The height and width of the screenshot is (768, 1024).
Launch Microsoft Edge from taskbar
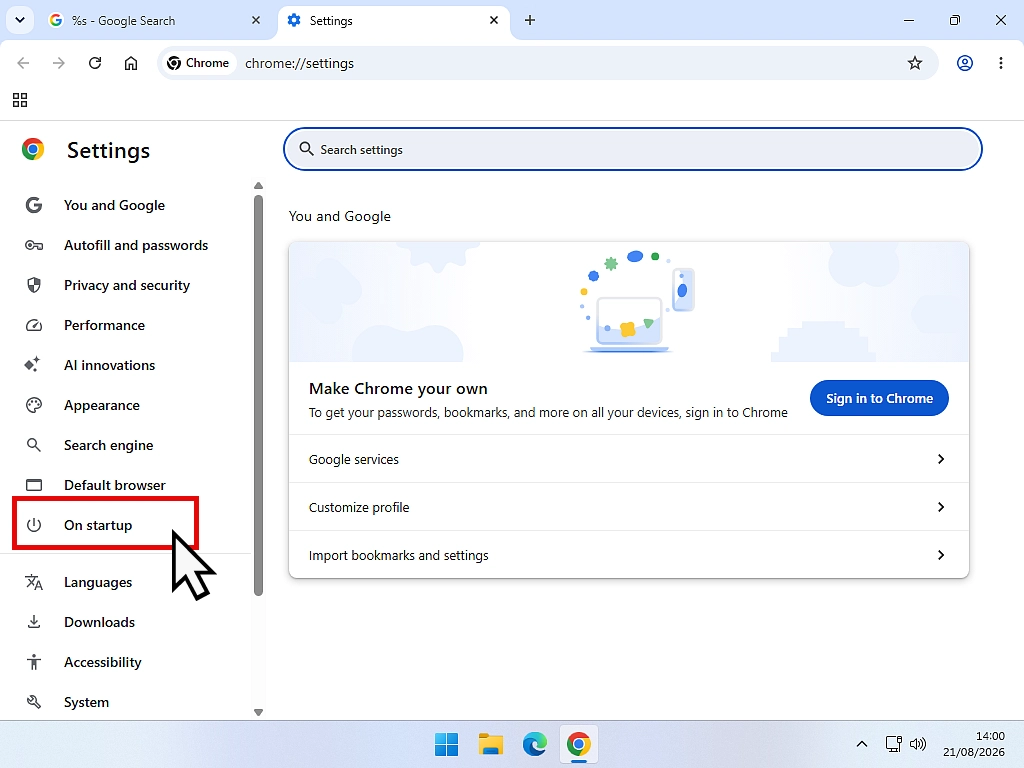(534, 744)
